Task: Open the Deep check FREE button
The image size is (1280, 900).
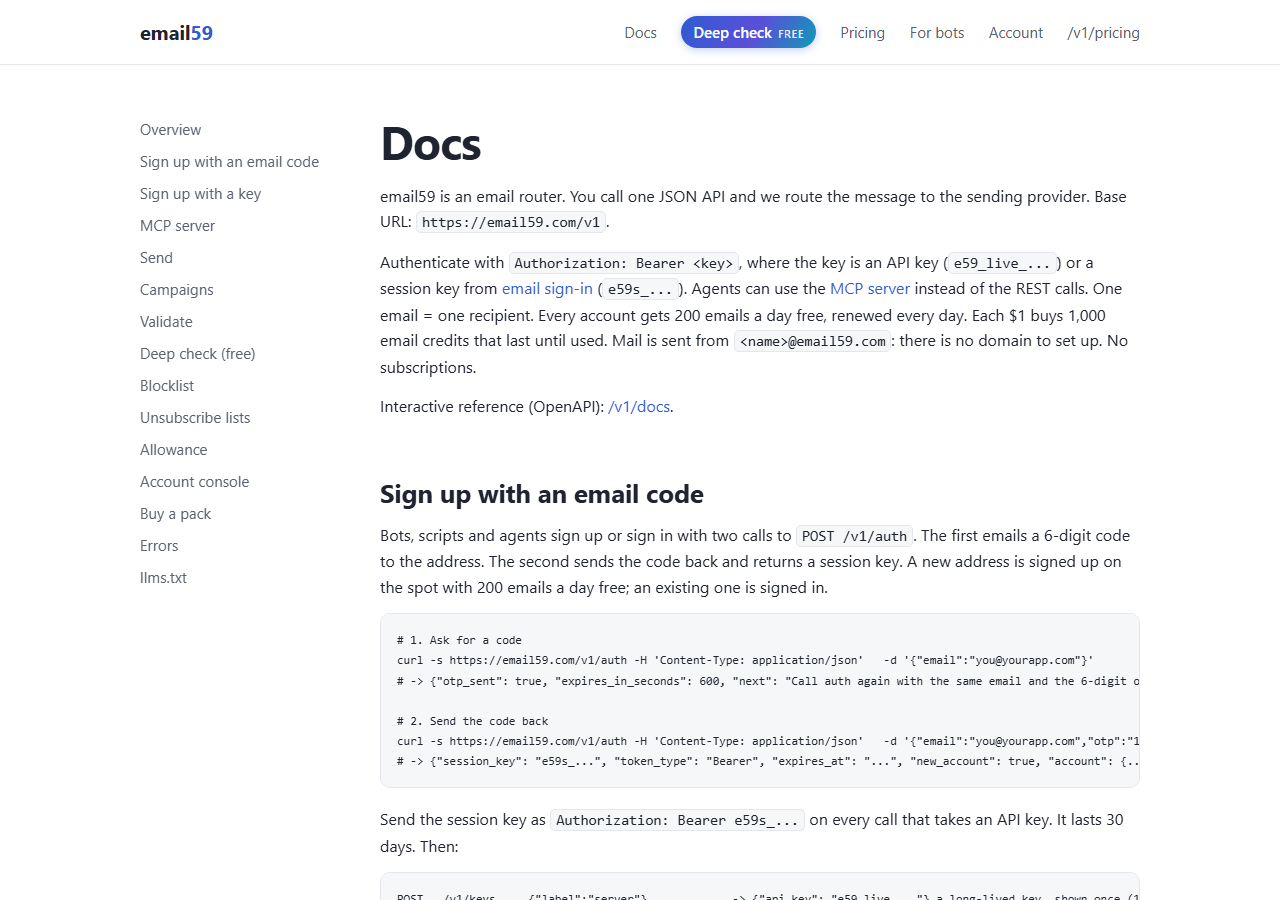Action: click(x=748, y=33)
